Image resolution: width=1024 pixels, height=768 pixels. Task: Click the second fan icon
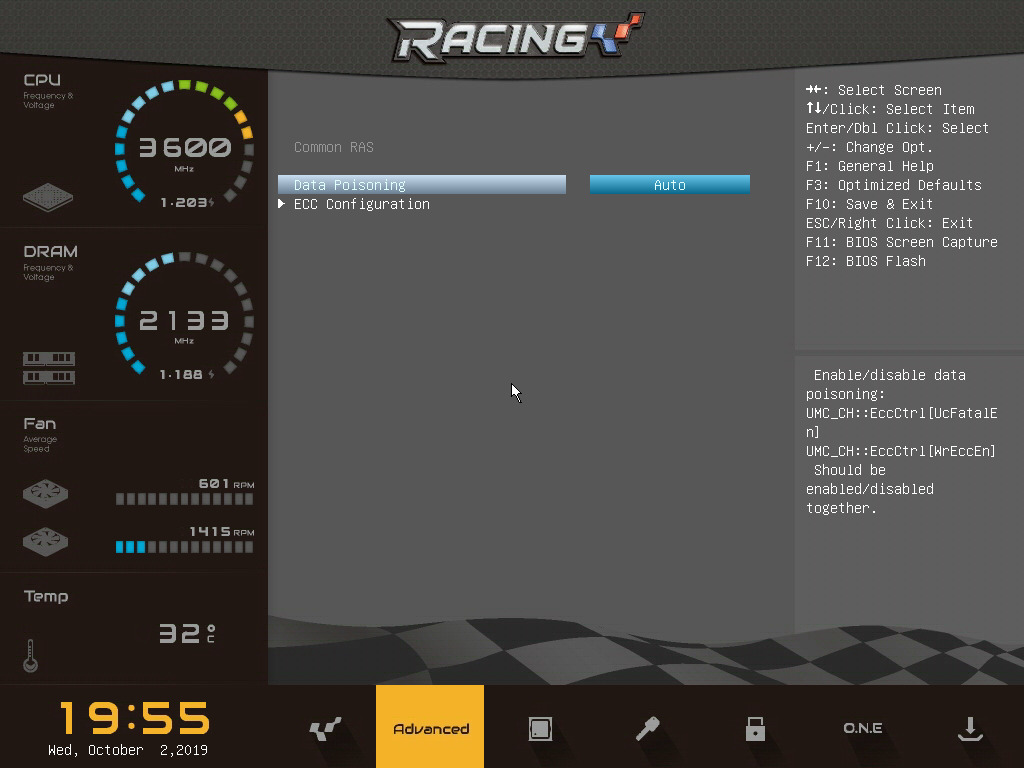click(45, 541)
